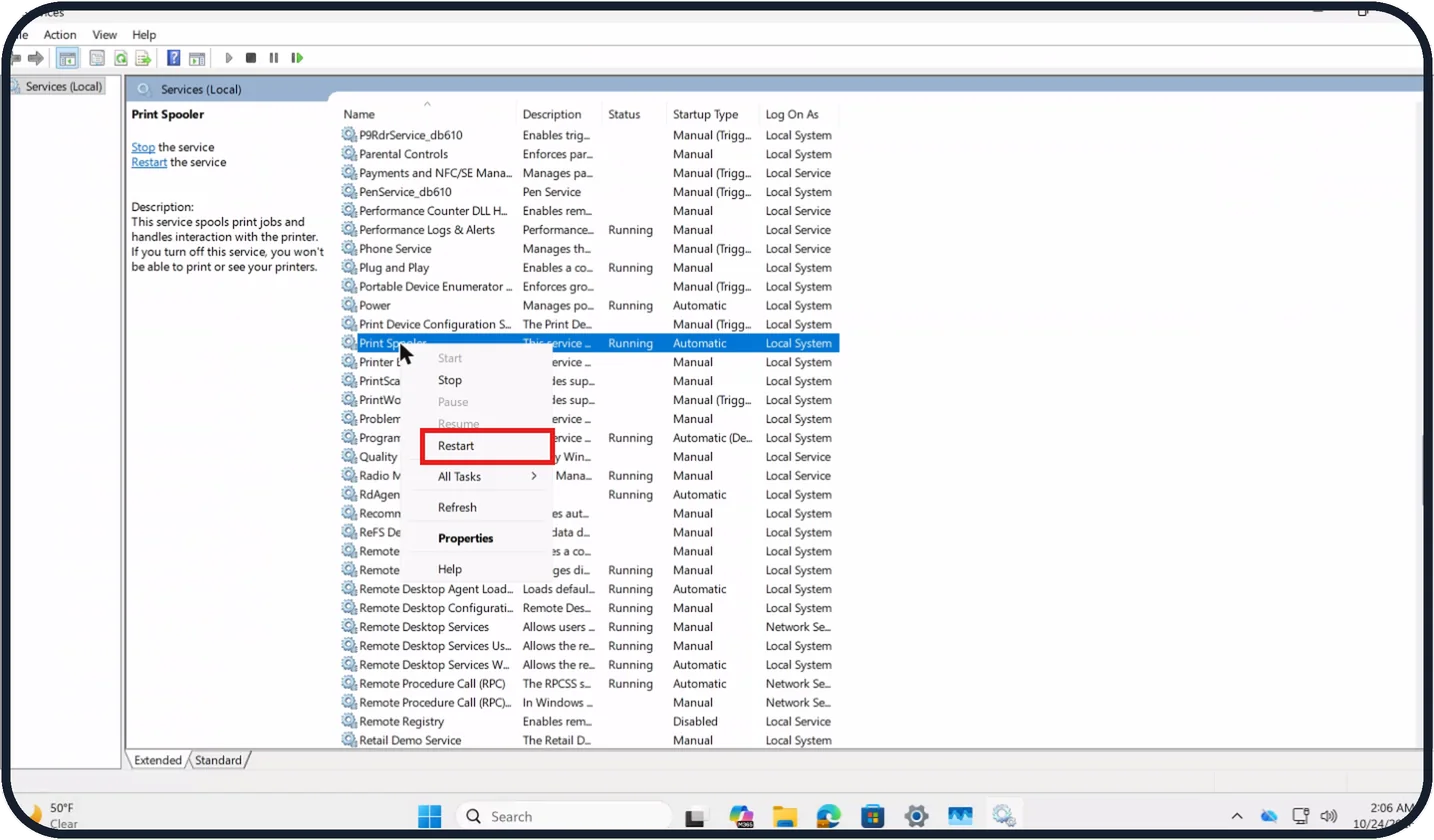Open Microsoft 365 Copilot taskbar icon
Screen dimensions: 1434x840
pyautogui.click(x=741, y=816)
